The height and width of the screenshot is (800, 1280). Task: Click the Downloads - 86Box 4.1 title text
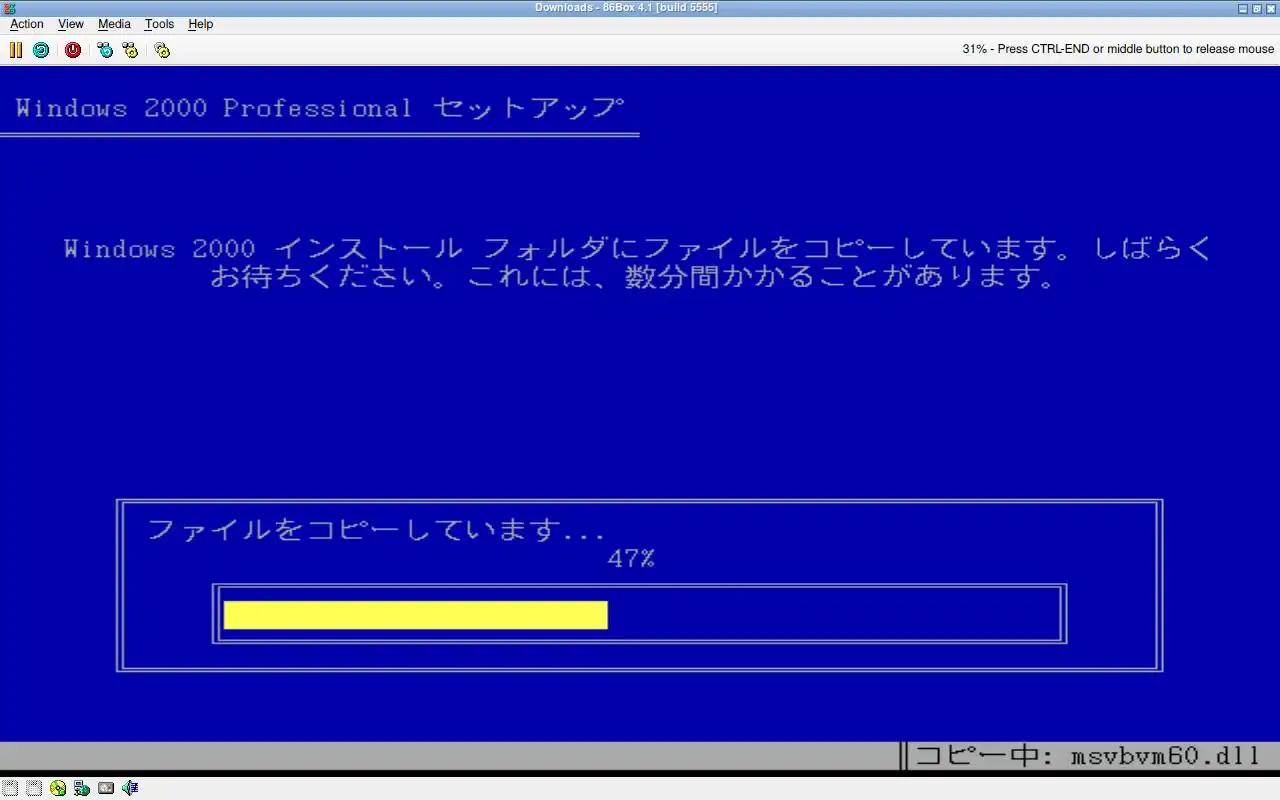626,8
